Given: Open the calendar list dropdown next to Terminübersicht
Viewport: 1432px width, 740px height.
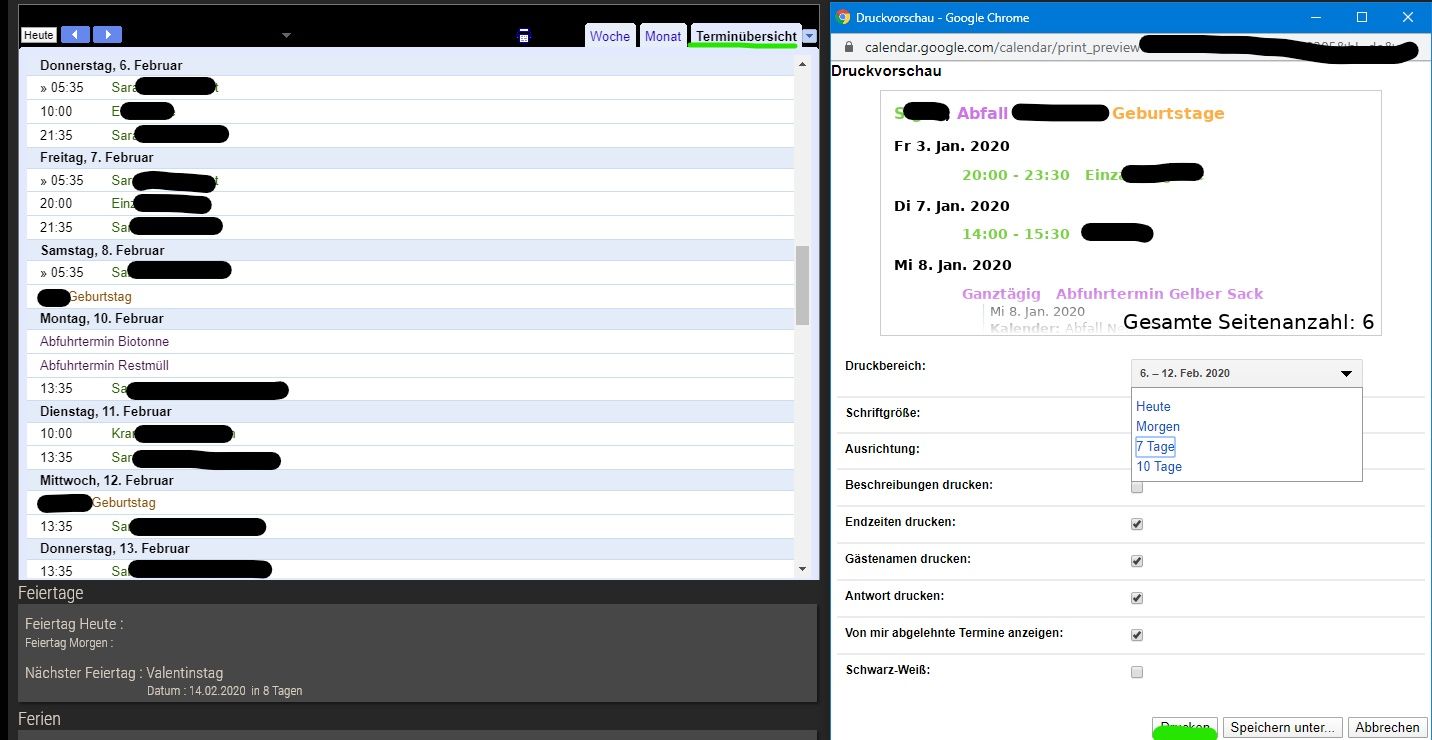Looking at the screenshot, I should [x=810, y=36].
